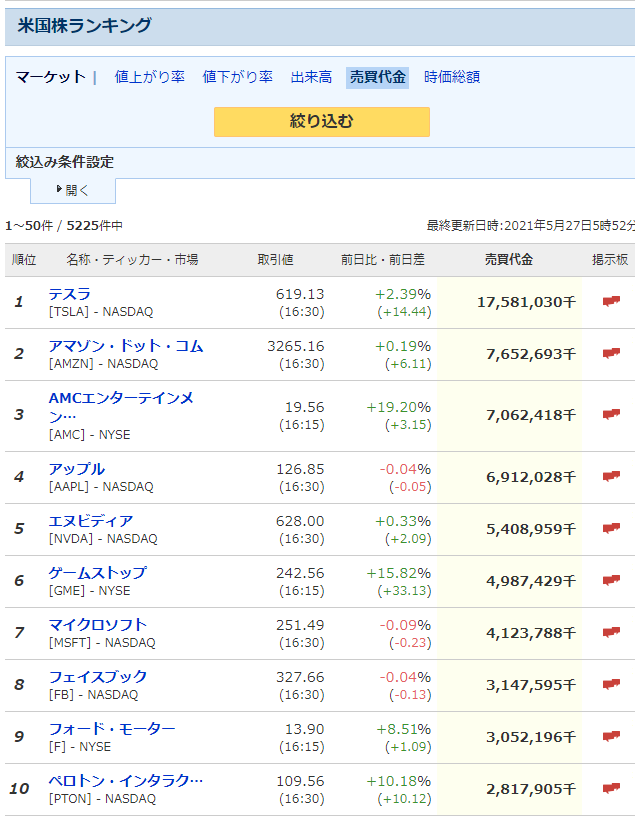Open the フェイスブック stock link
The height and width of the screenshot is (816, 635).
pyautogui.click(x=98, y=677)
